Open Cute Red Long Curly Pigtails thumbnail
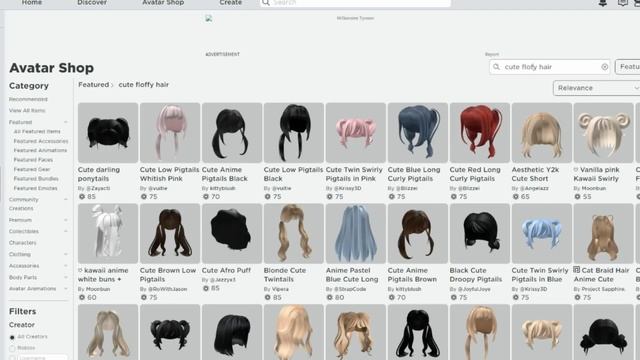The width and height of the screenshot is (640, 360). (480, 133)
